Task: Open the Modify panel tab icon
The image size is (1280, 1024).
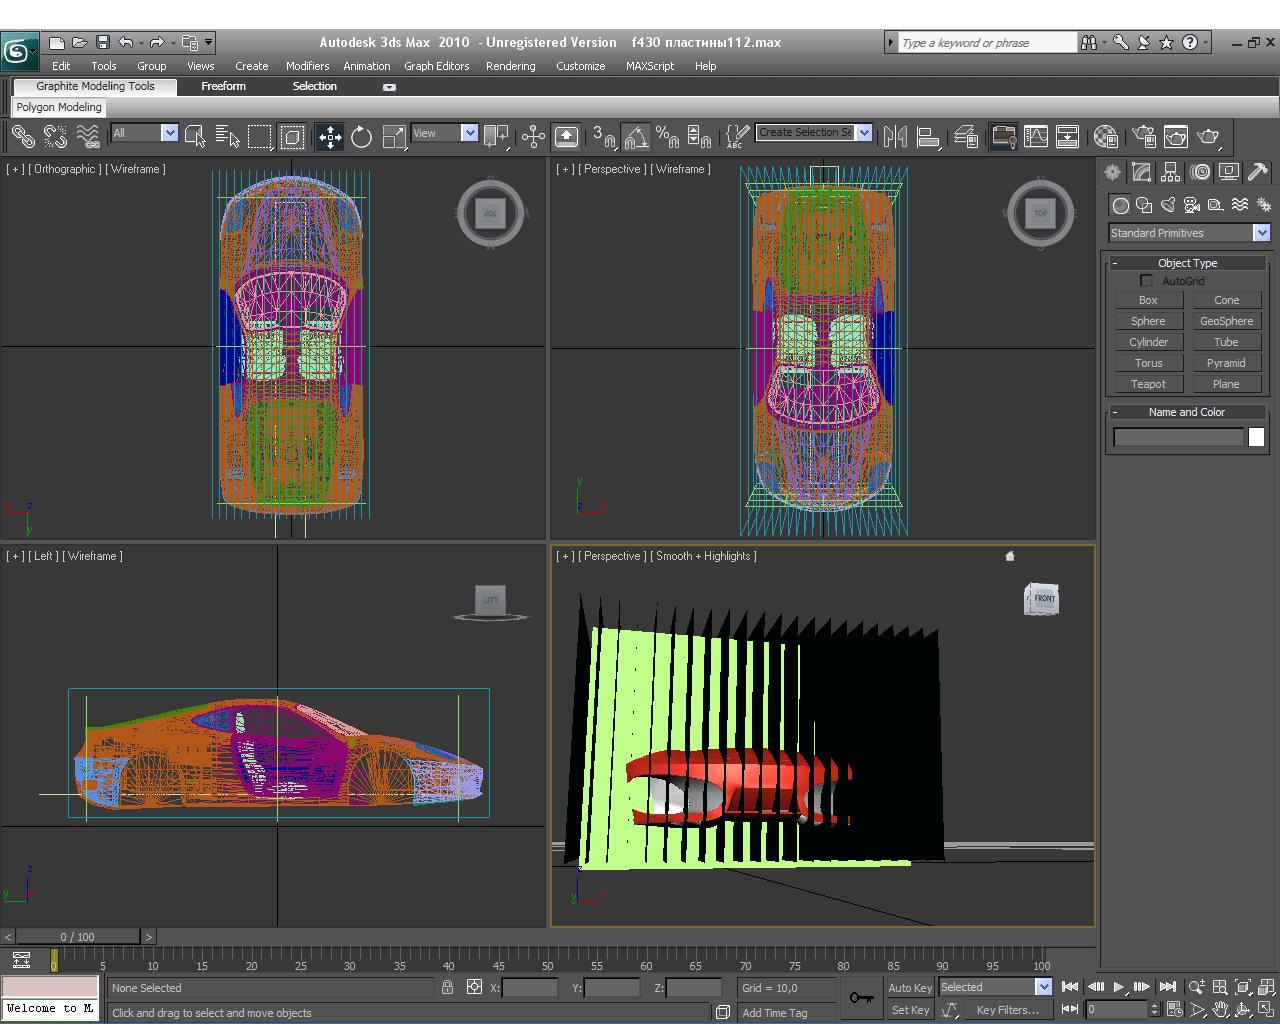Action: [1141, 172]
